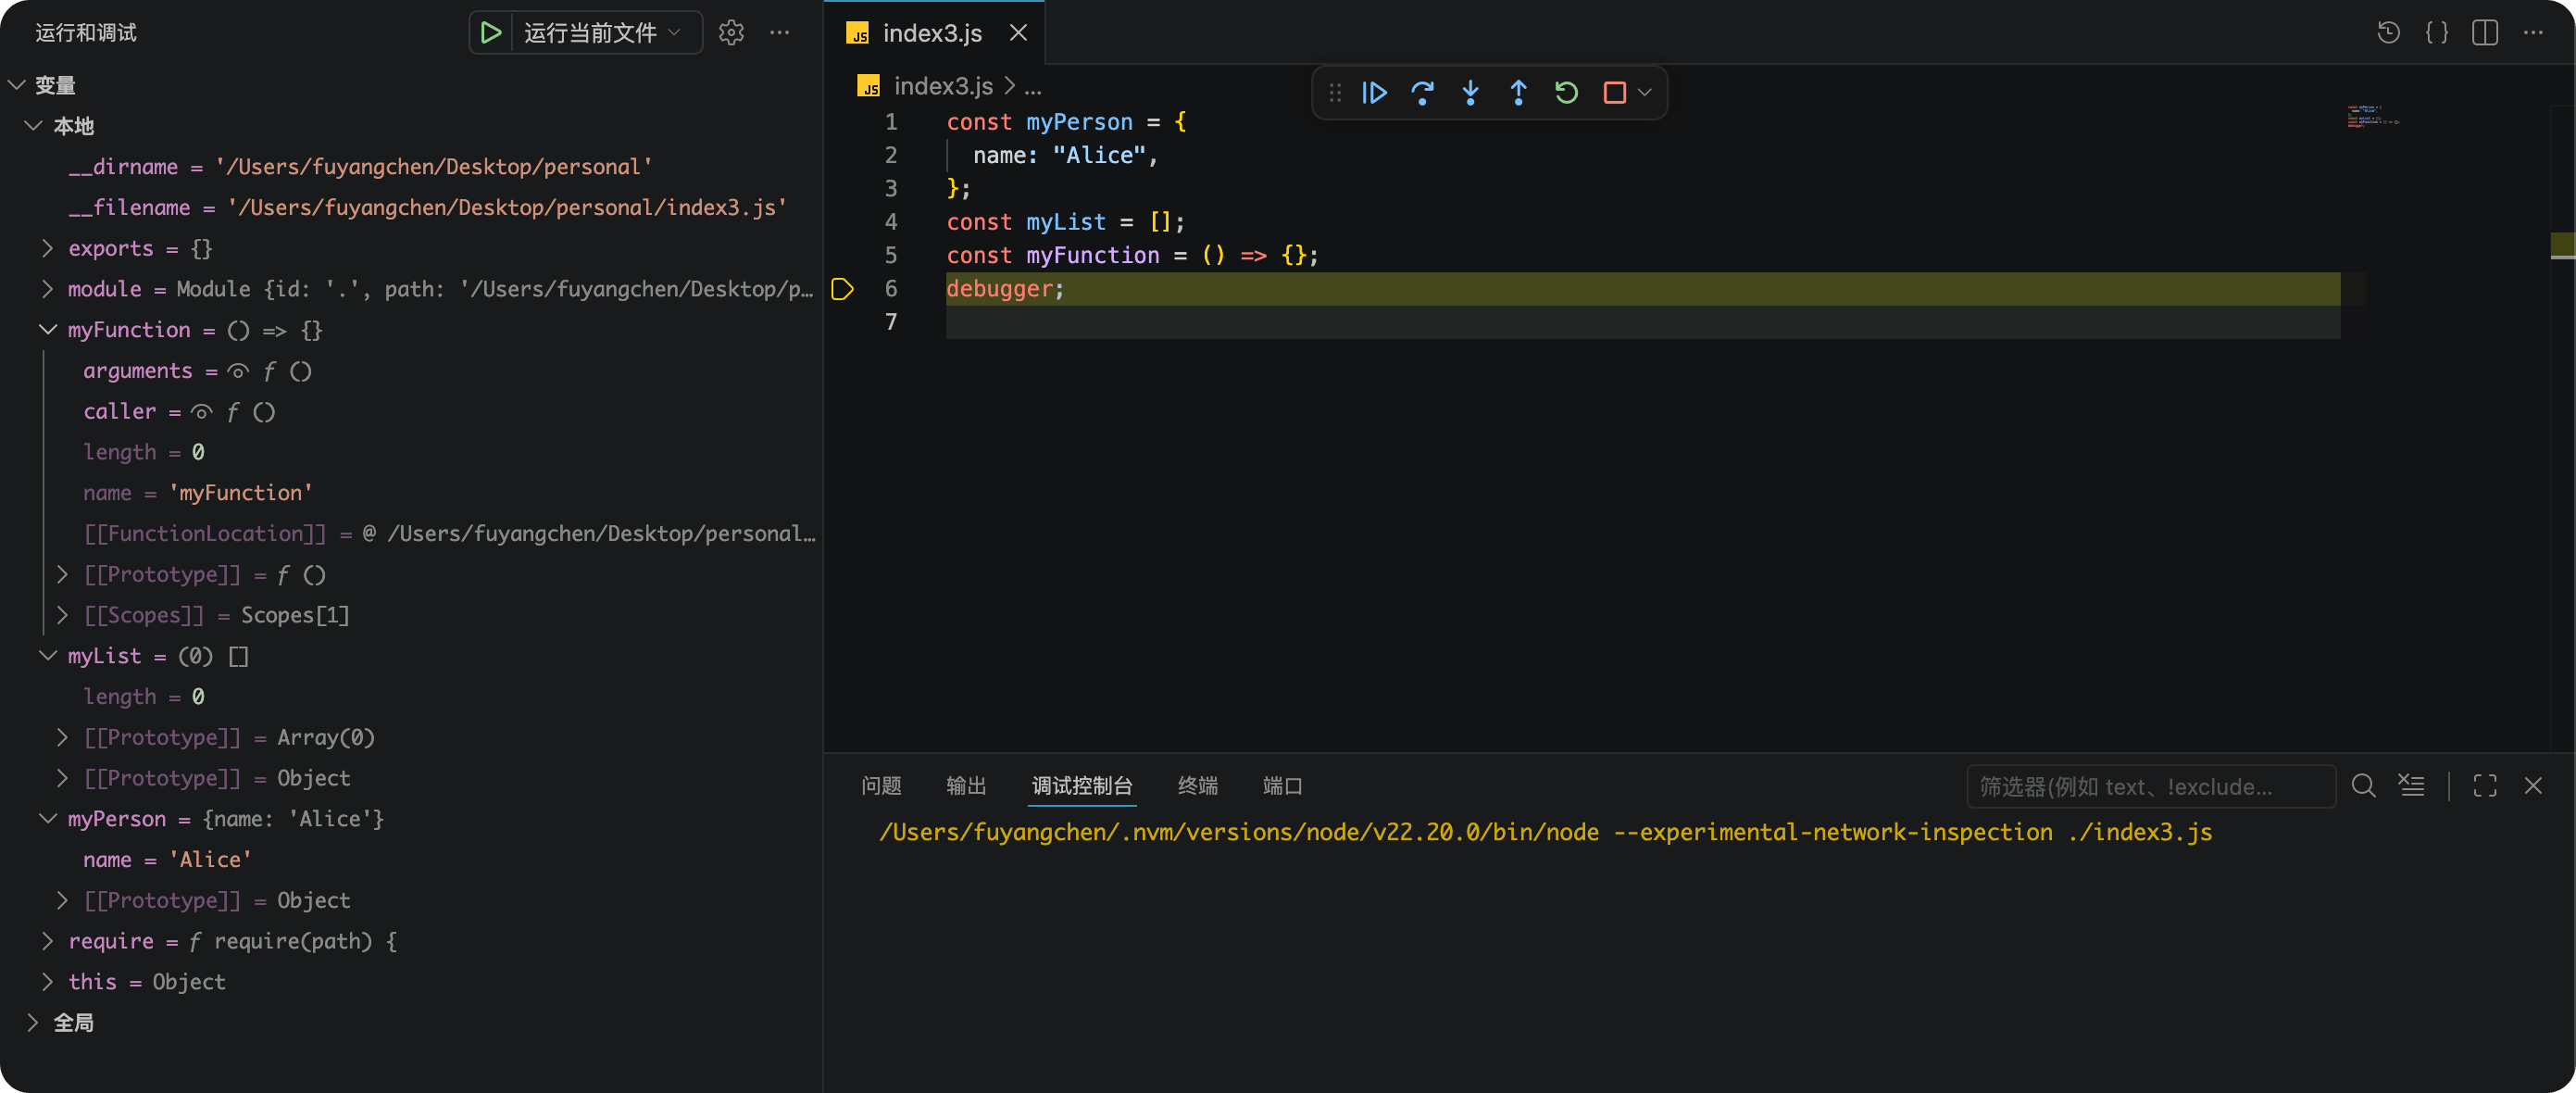
Task: Switch to the 终端 panel tab
Action: tap(1198, 786)
